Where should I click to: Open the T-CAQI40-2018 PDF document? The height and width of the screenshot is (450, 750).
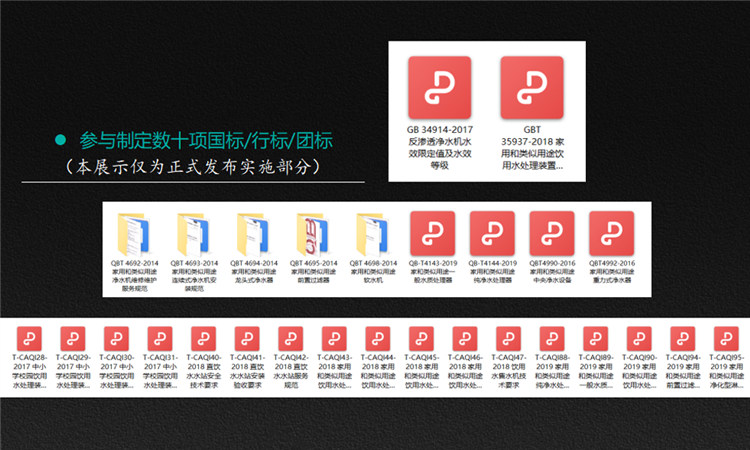click(x=203, y=337)
